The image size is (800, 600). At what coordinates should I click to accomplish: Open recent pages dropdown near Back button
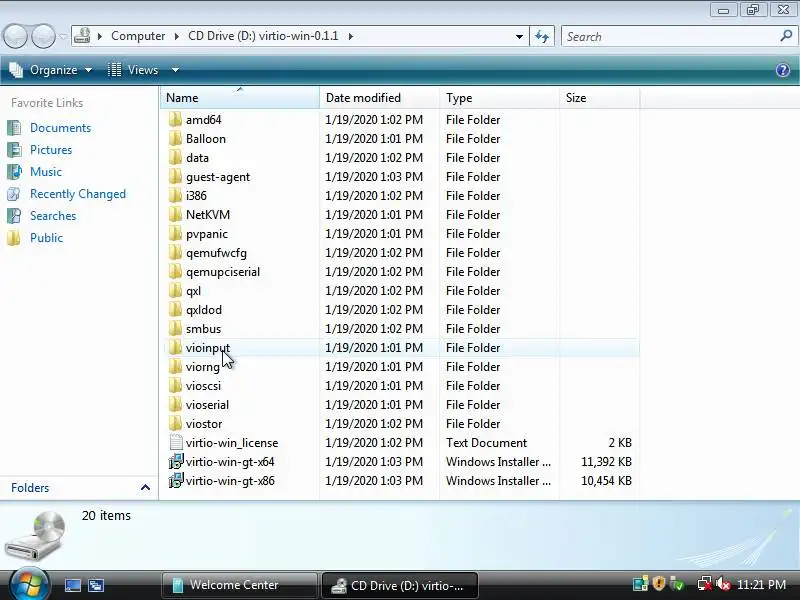click(63, 36)
